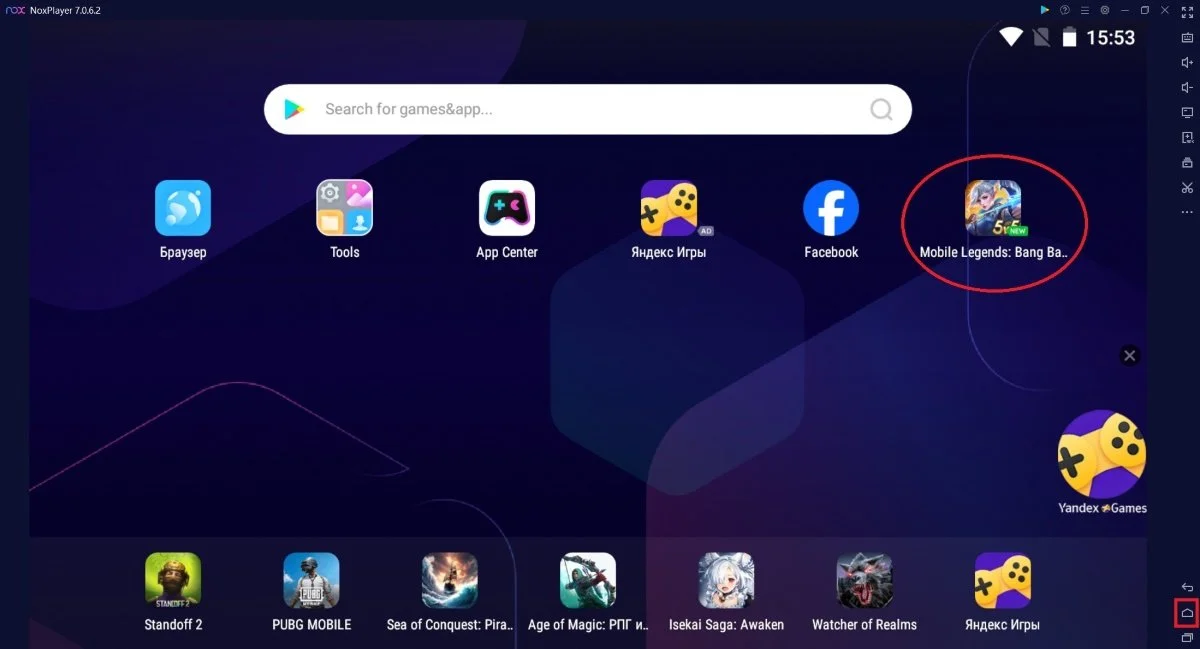Open the toolbox icon in sidebar
This screenshot has width=1200, height=649.
(x=1187, y=162)
